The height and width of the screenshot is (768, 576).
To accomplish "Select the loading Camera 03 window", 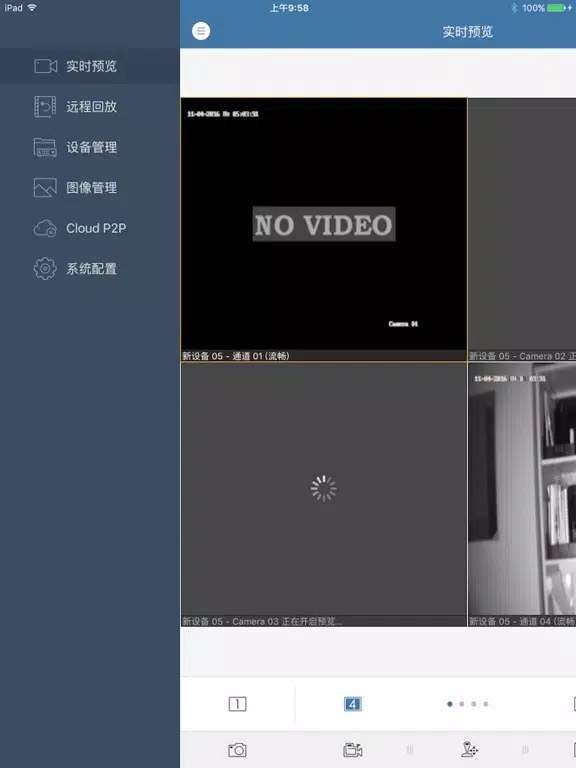I will point(324,494).
